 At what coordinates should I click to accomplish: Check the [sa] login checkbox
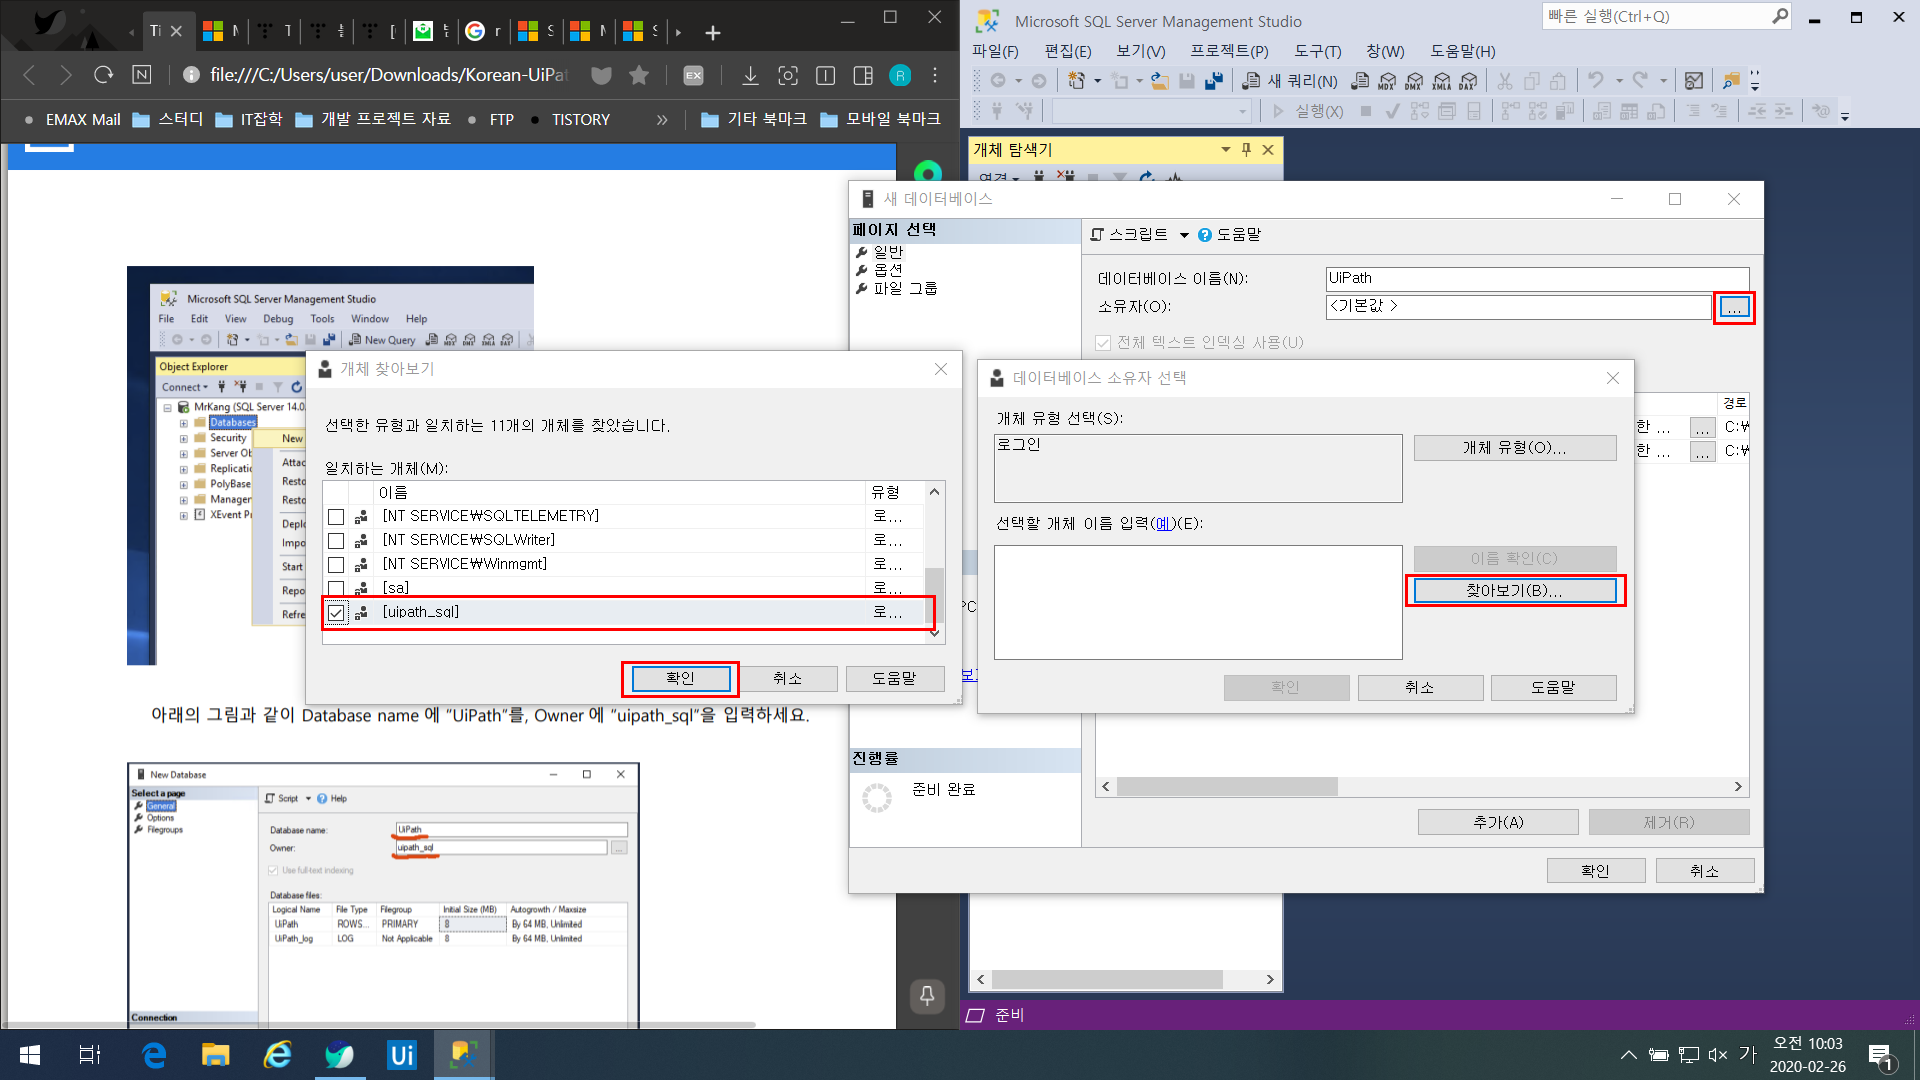tap(336, 589)
